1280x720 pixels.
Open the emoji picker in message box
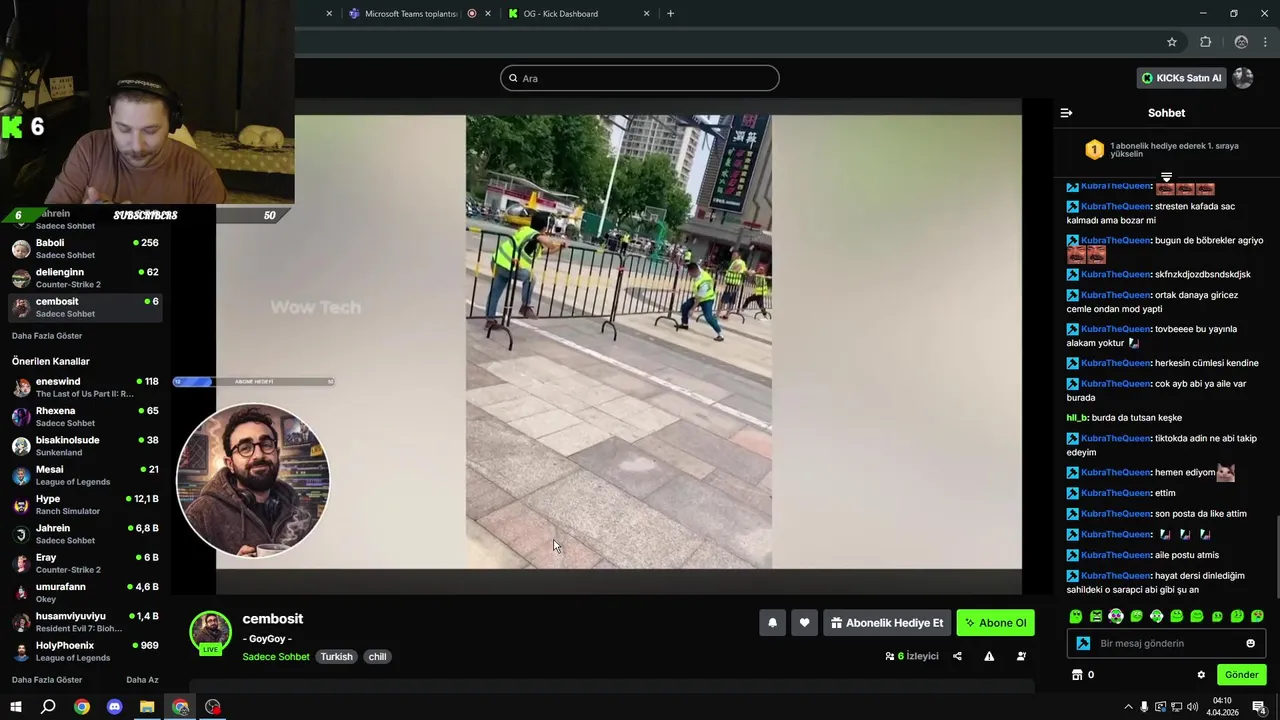click(1250, 643)
